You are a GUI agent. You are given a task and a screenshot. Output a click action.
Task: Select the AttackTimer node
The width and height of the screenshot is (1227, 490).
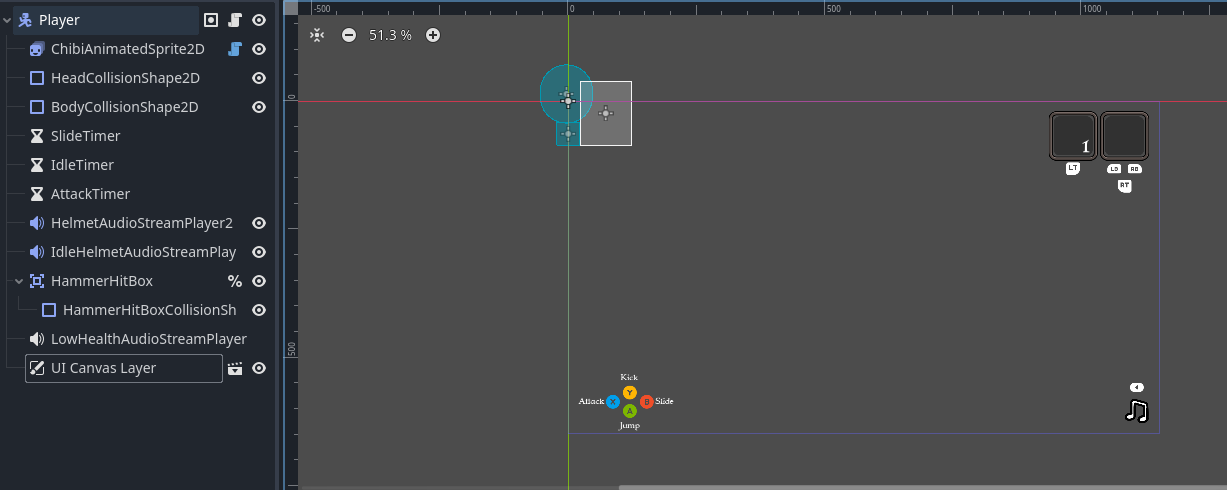(x=90, y=194)
